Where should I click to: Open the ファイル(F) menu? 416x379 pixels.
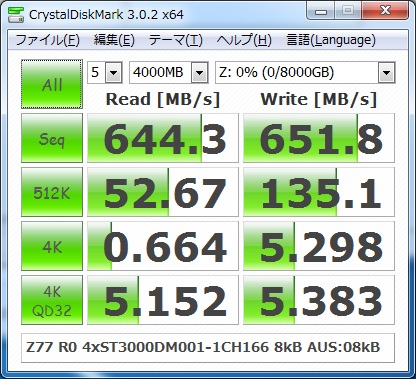click(x=48, y=40)
